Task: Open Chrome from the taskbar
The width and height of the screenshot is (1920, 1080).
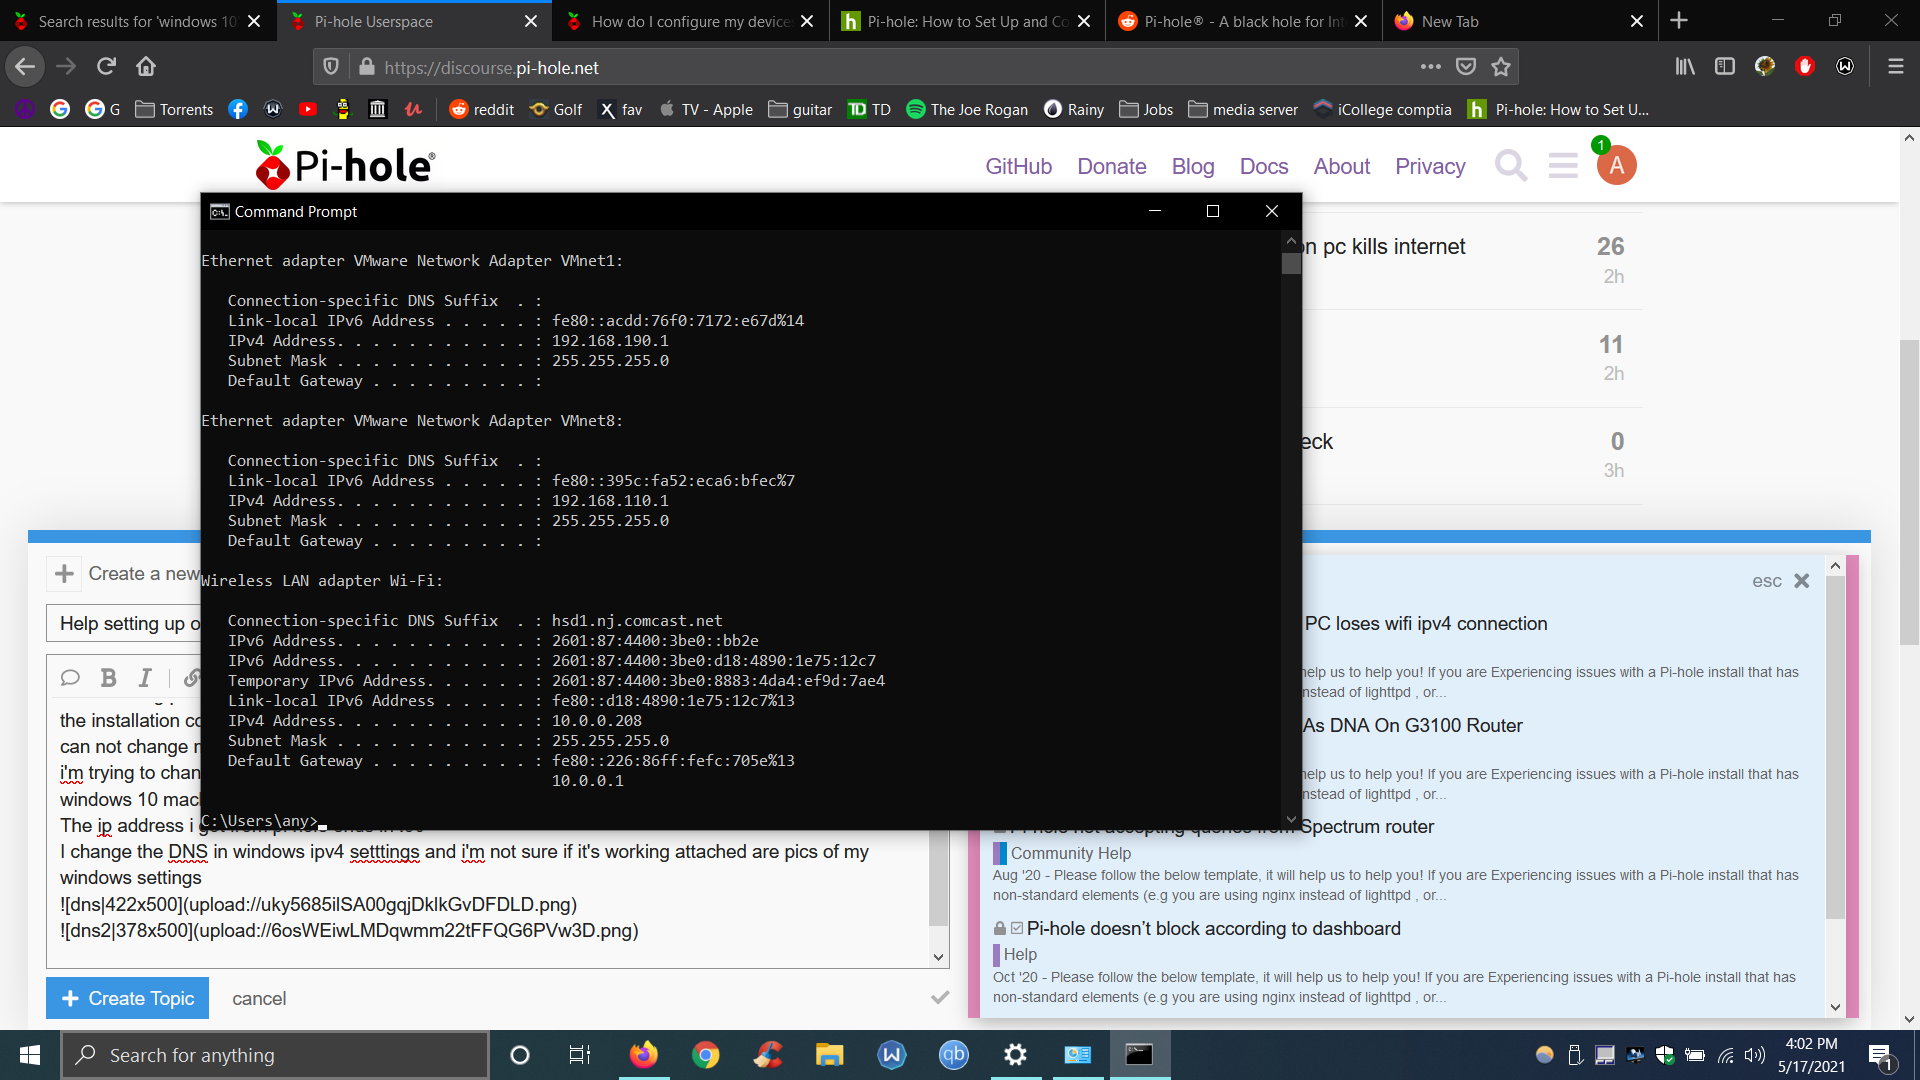Action: click(705, 1055)
